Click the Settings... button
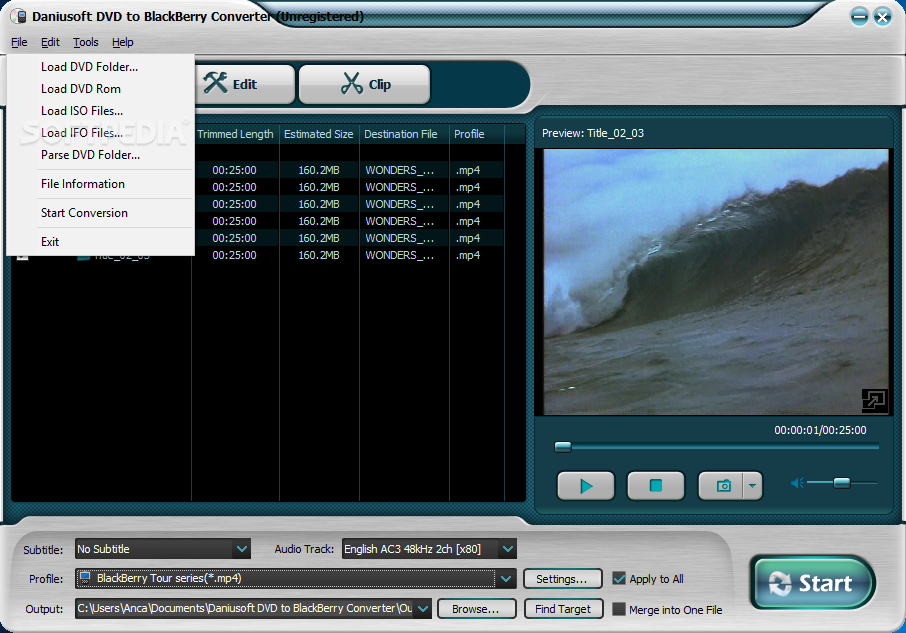Viewport: 906px width, 633px height. [x=562, y=579]
